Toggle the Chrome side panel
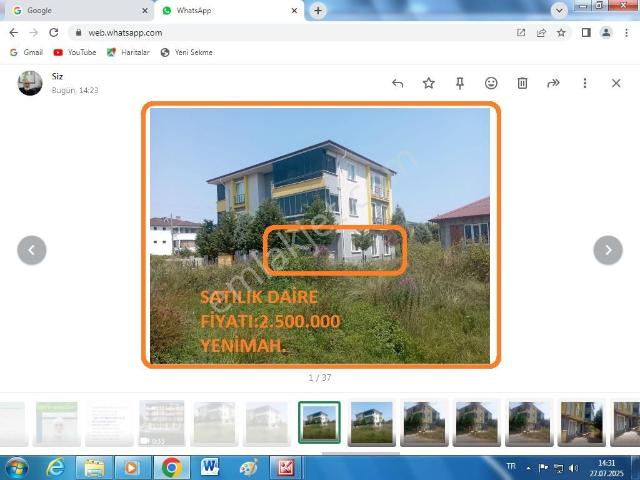This screenshot has width=640, height=480. click(586, 32)
